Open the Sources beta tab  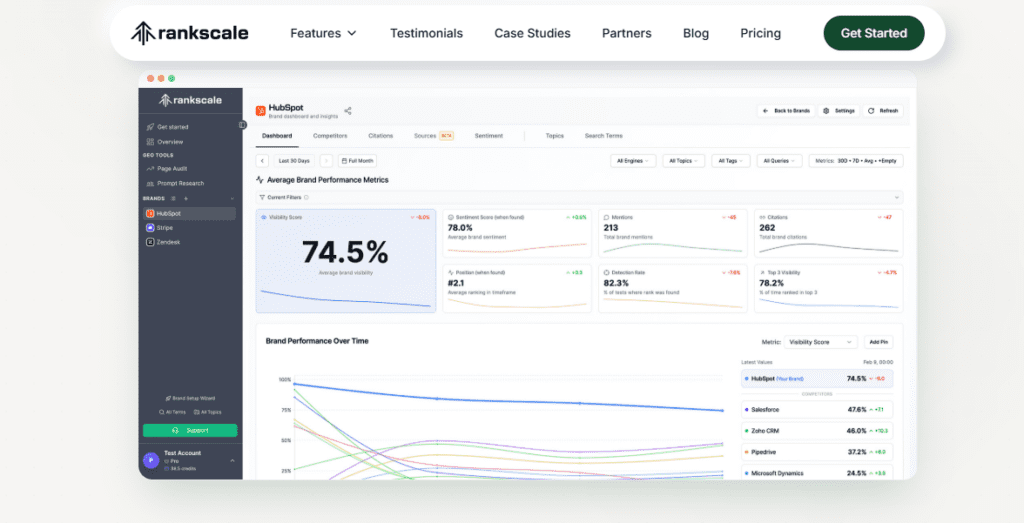point(434,136)
